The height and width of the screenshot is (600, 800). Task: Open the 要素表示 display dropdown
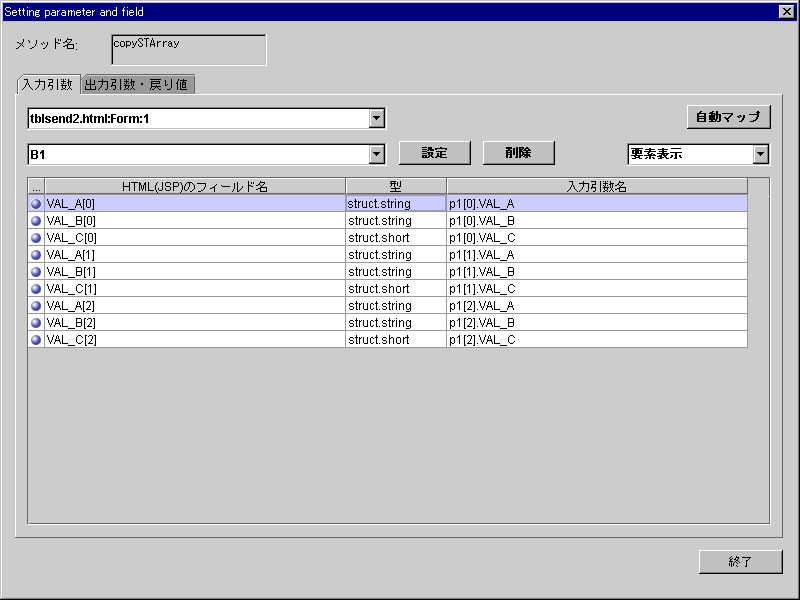click(760, 154)
